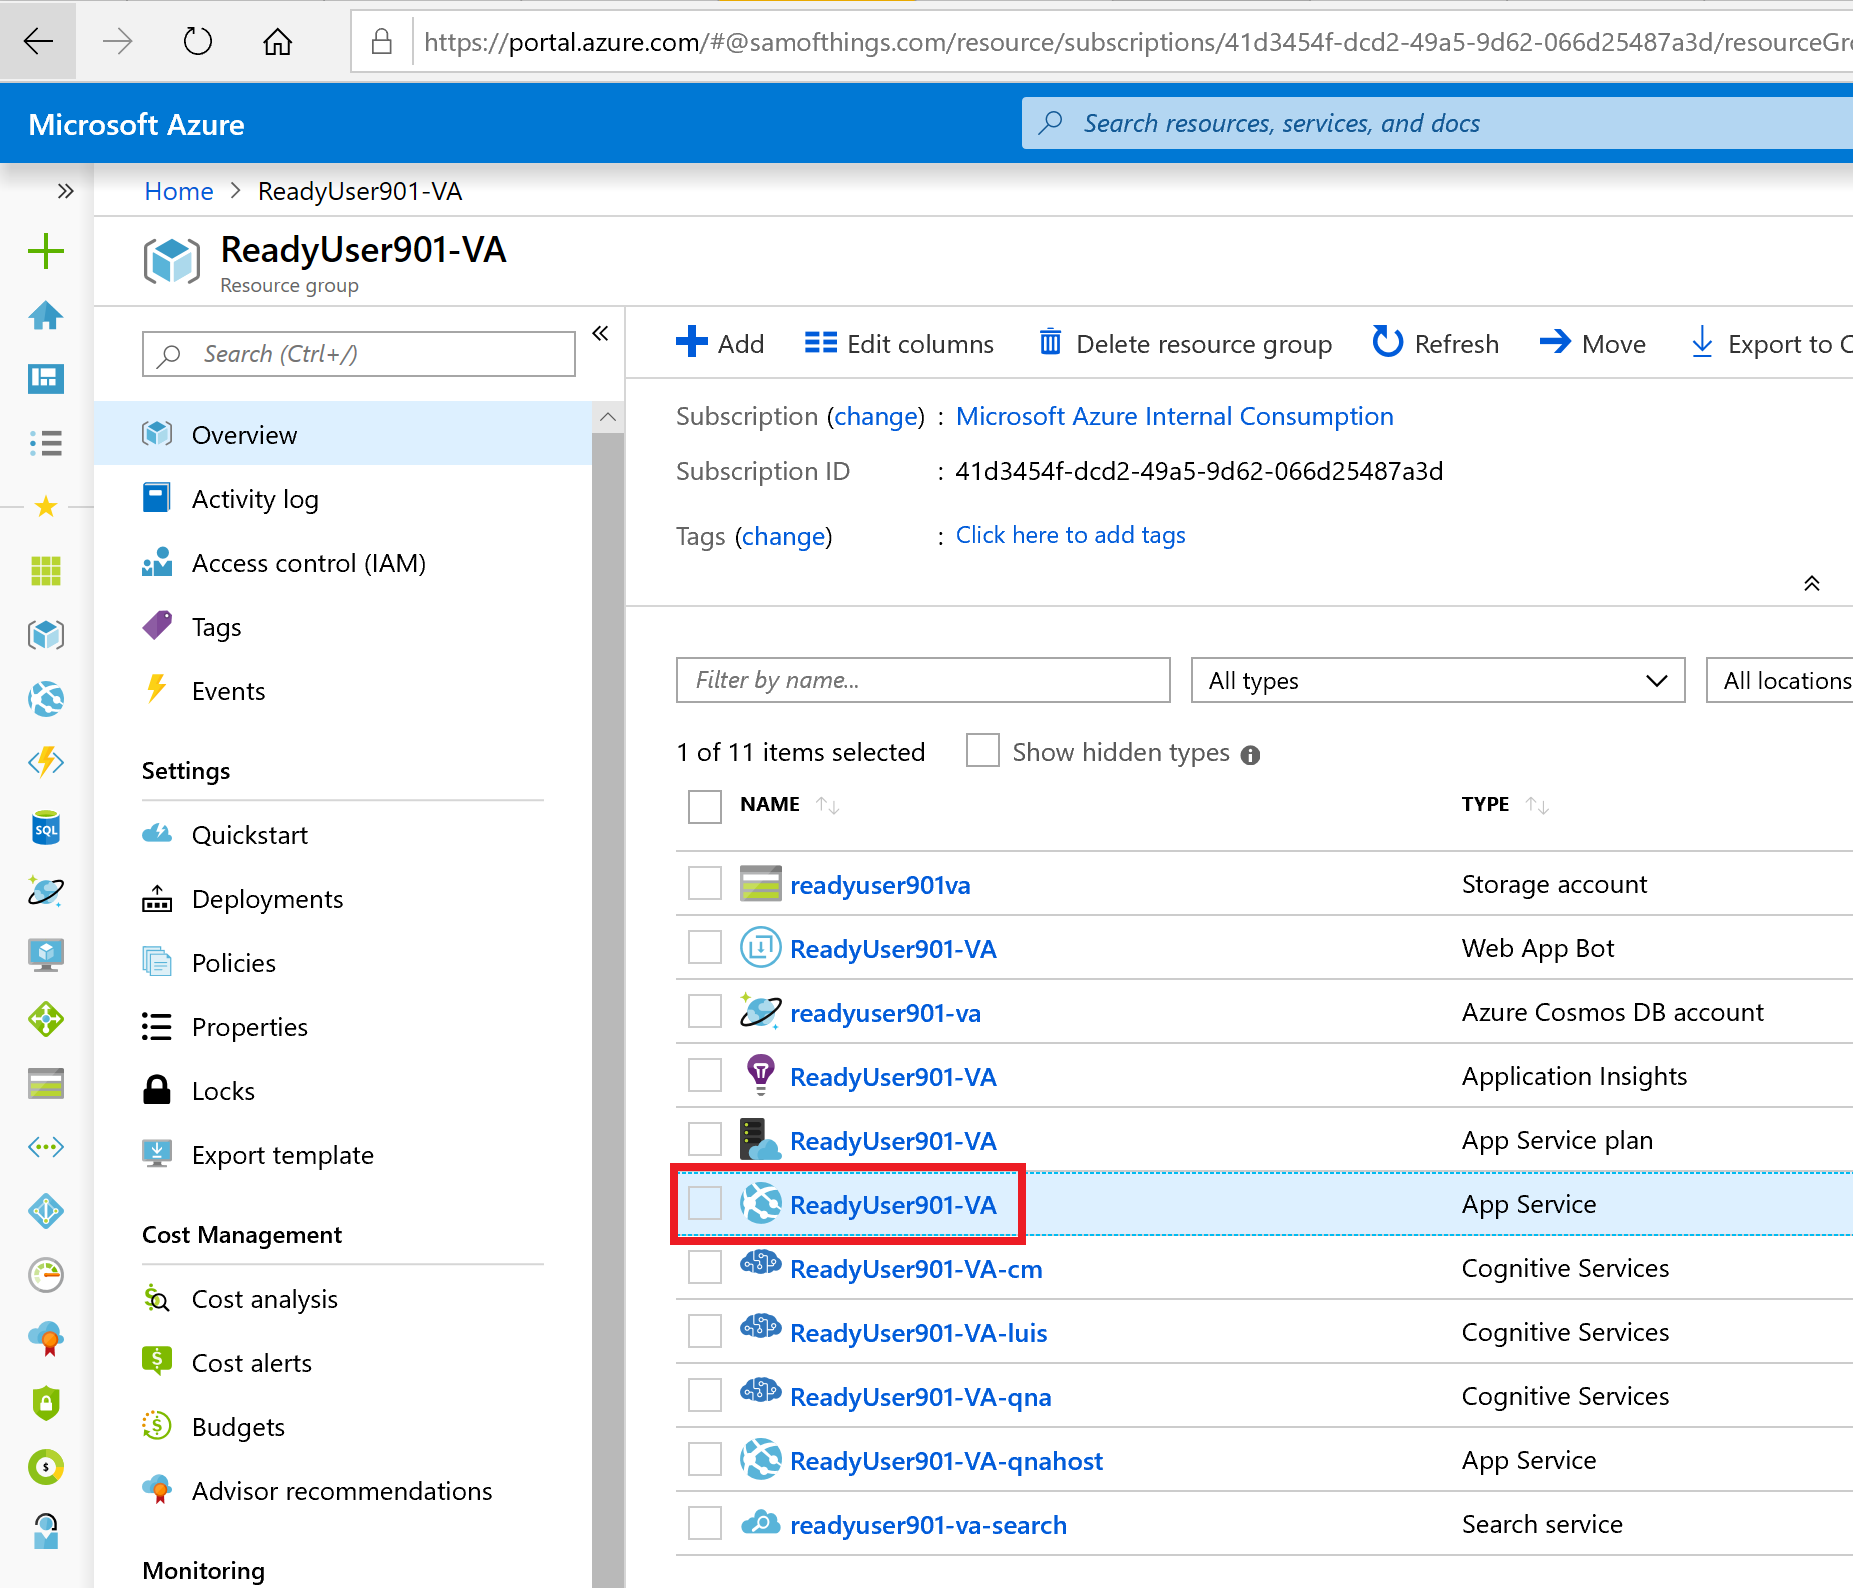This screenshot has height=1588, width=1853.
Task: Check the Web App Bot row checkbox
Action: tap(705, 947)
